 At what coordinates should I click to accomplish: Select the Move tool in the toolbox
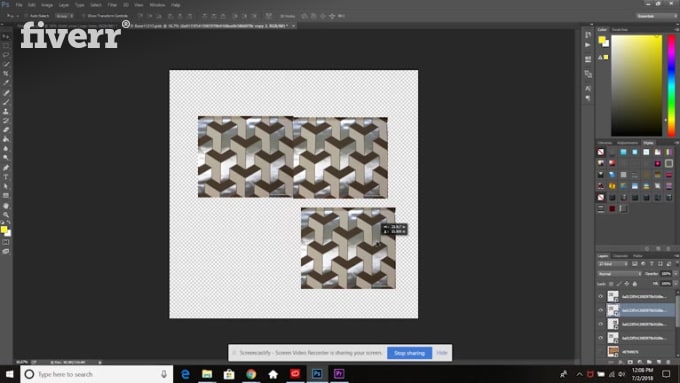(6, 36)
